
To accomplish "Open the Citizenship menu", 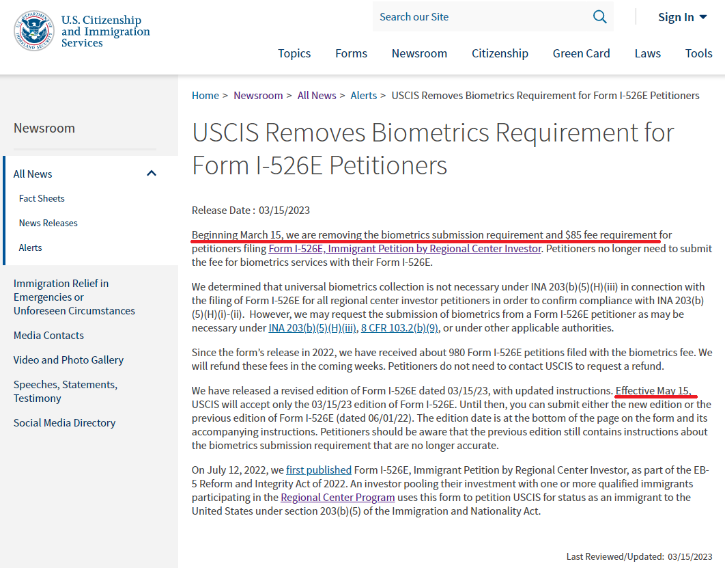I will pyautogui.click(x=500, y=54).
